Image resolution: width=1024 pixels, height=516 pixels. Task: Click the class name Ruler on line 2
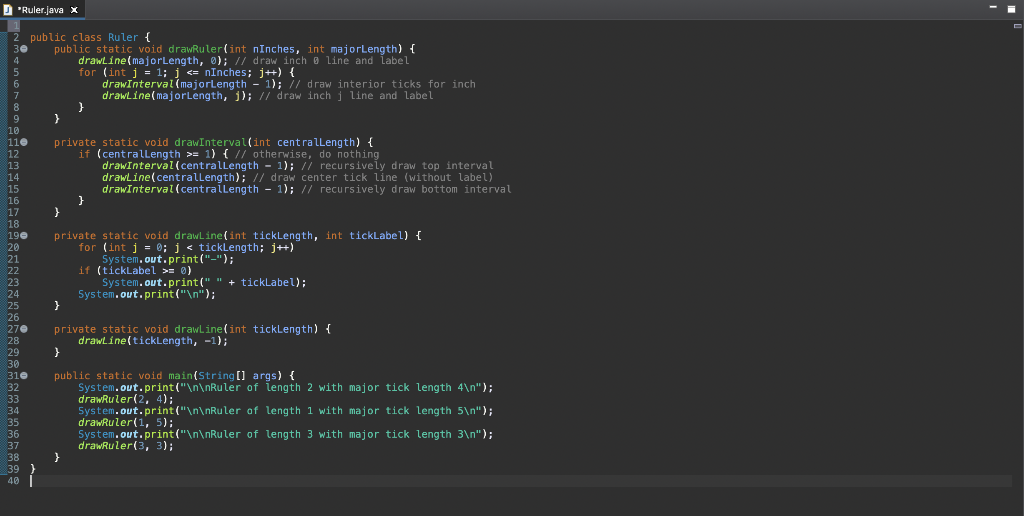pyautogui.click(x=123, y=37)
